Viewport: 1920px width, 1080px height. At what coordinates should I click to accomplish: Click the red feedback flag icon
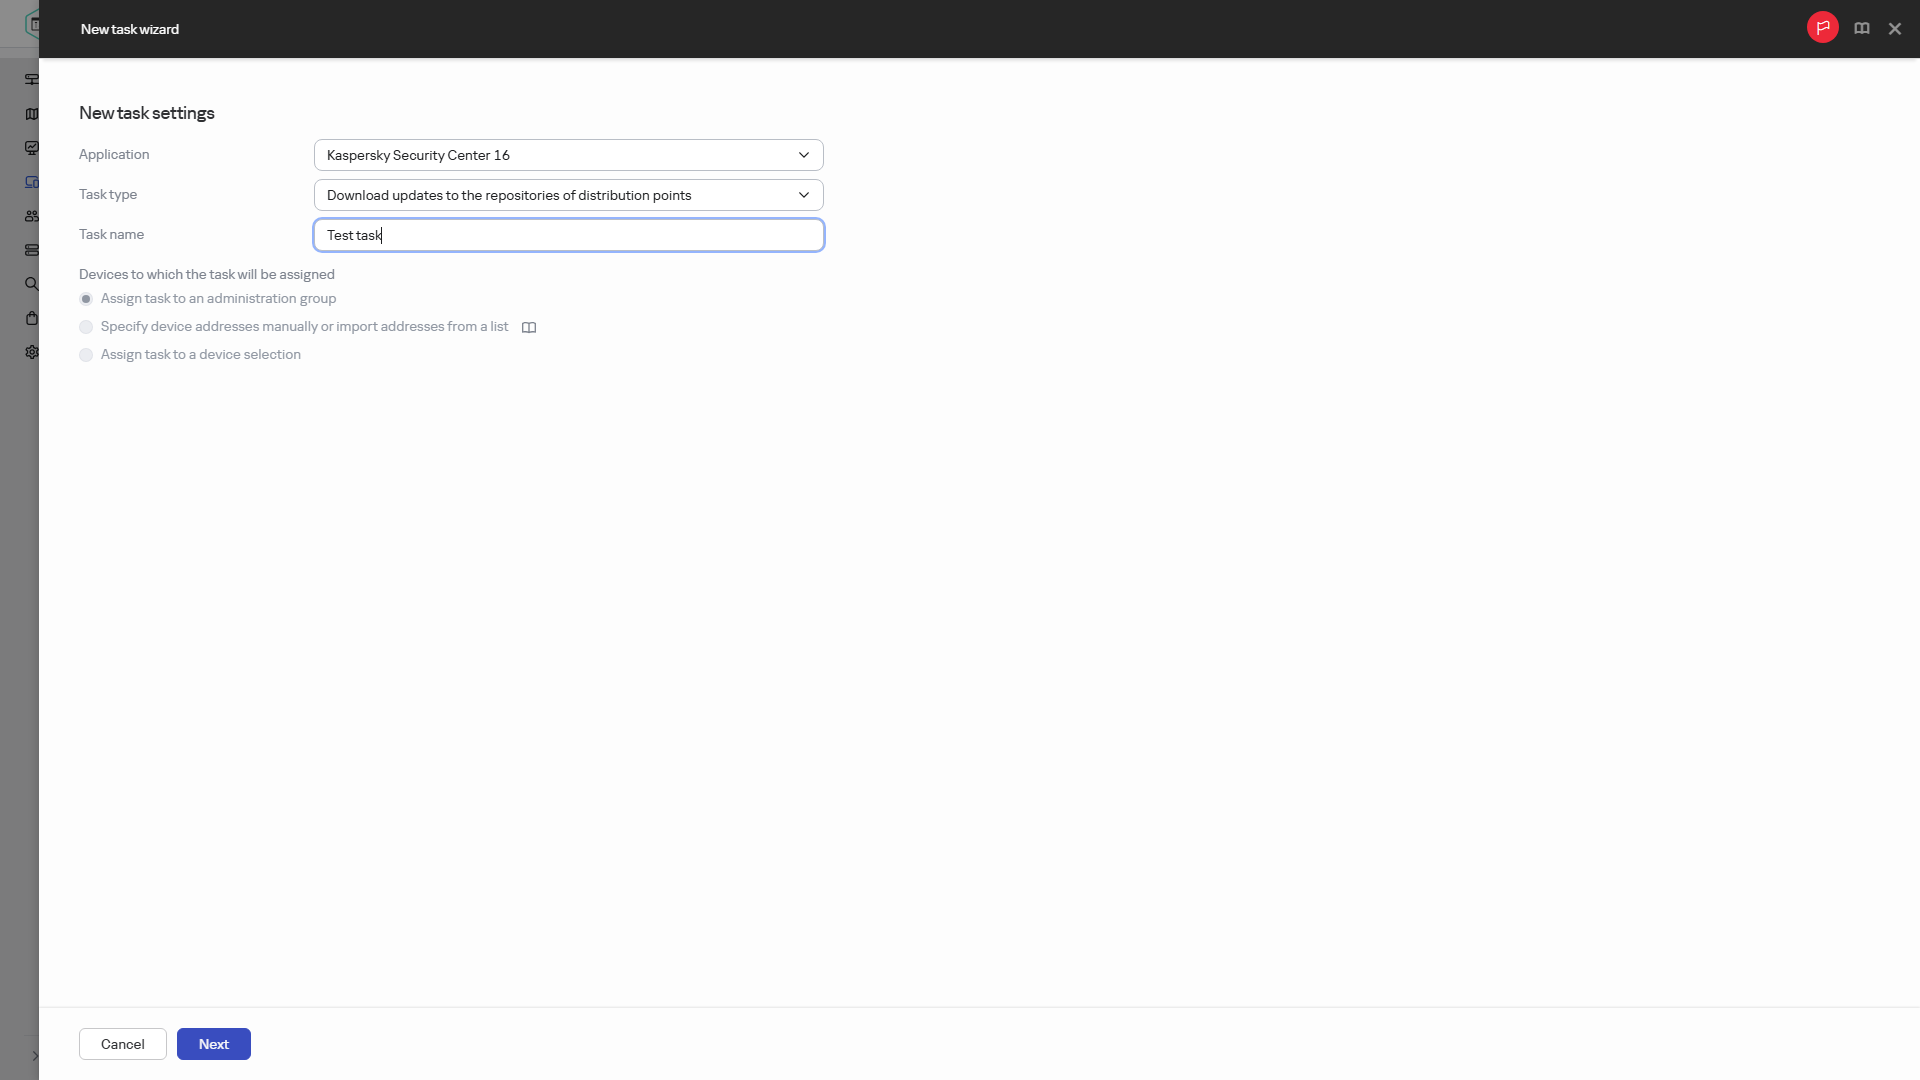pos(1822,28)
